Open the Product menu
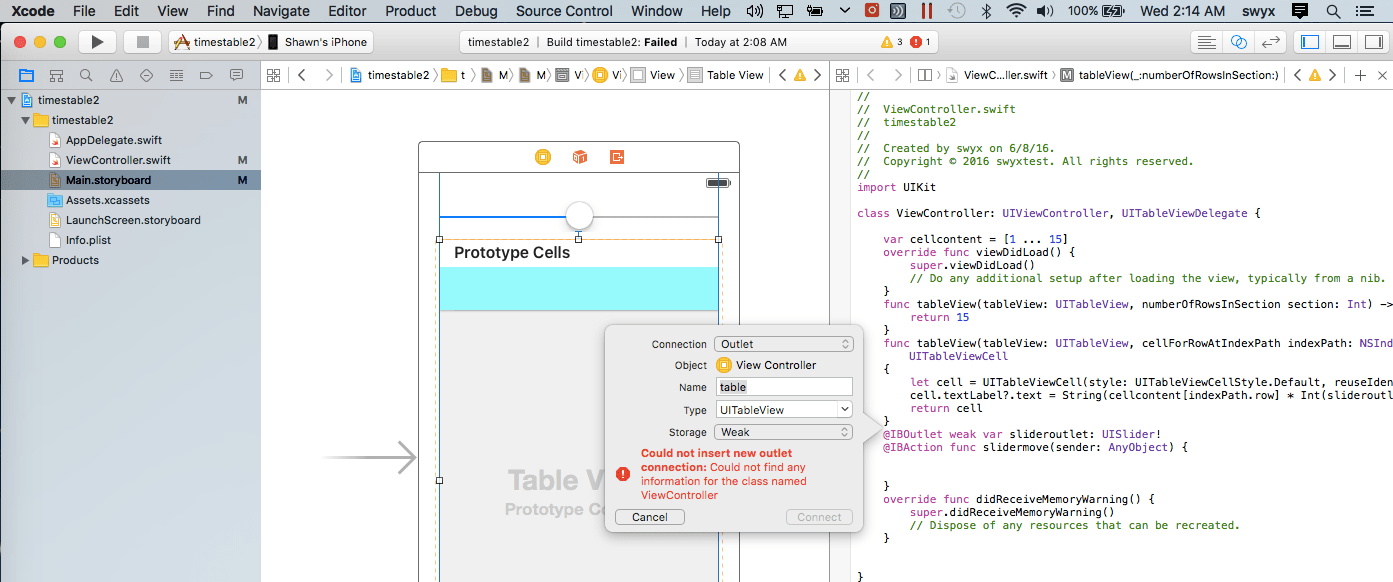The height and width of the screenshot is (582, 1393). coord(410,11)
